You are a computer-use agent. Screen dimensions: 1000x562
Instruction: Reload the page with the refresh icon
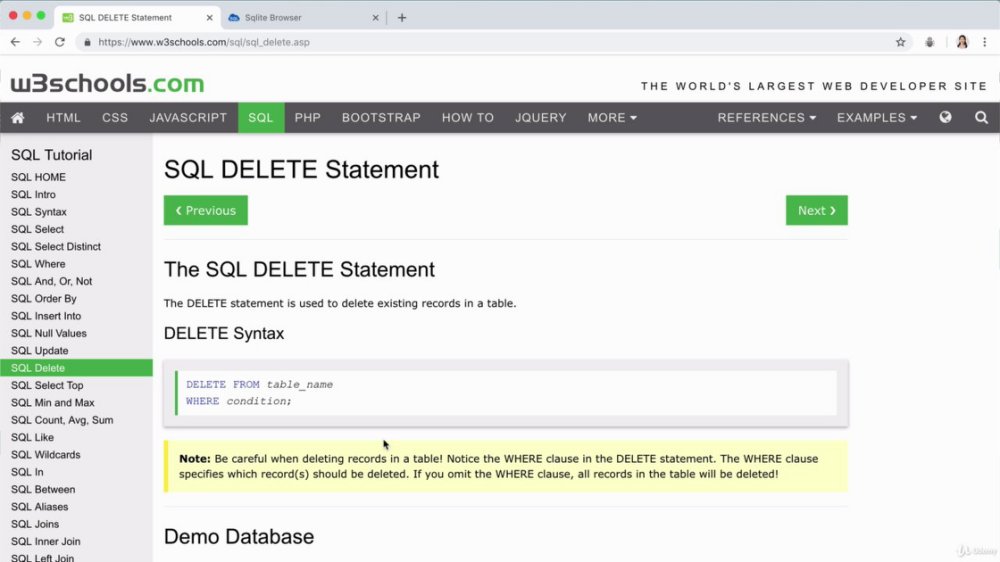pos(60,42)
